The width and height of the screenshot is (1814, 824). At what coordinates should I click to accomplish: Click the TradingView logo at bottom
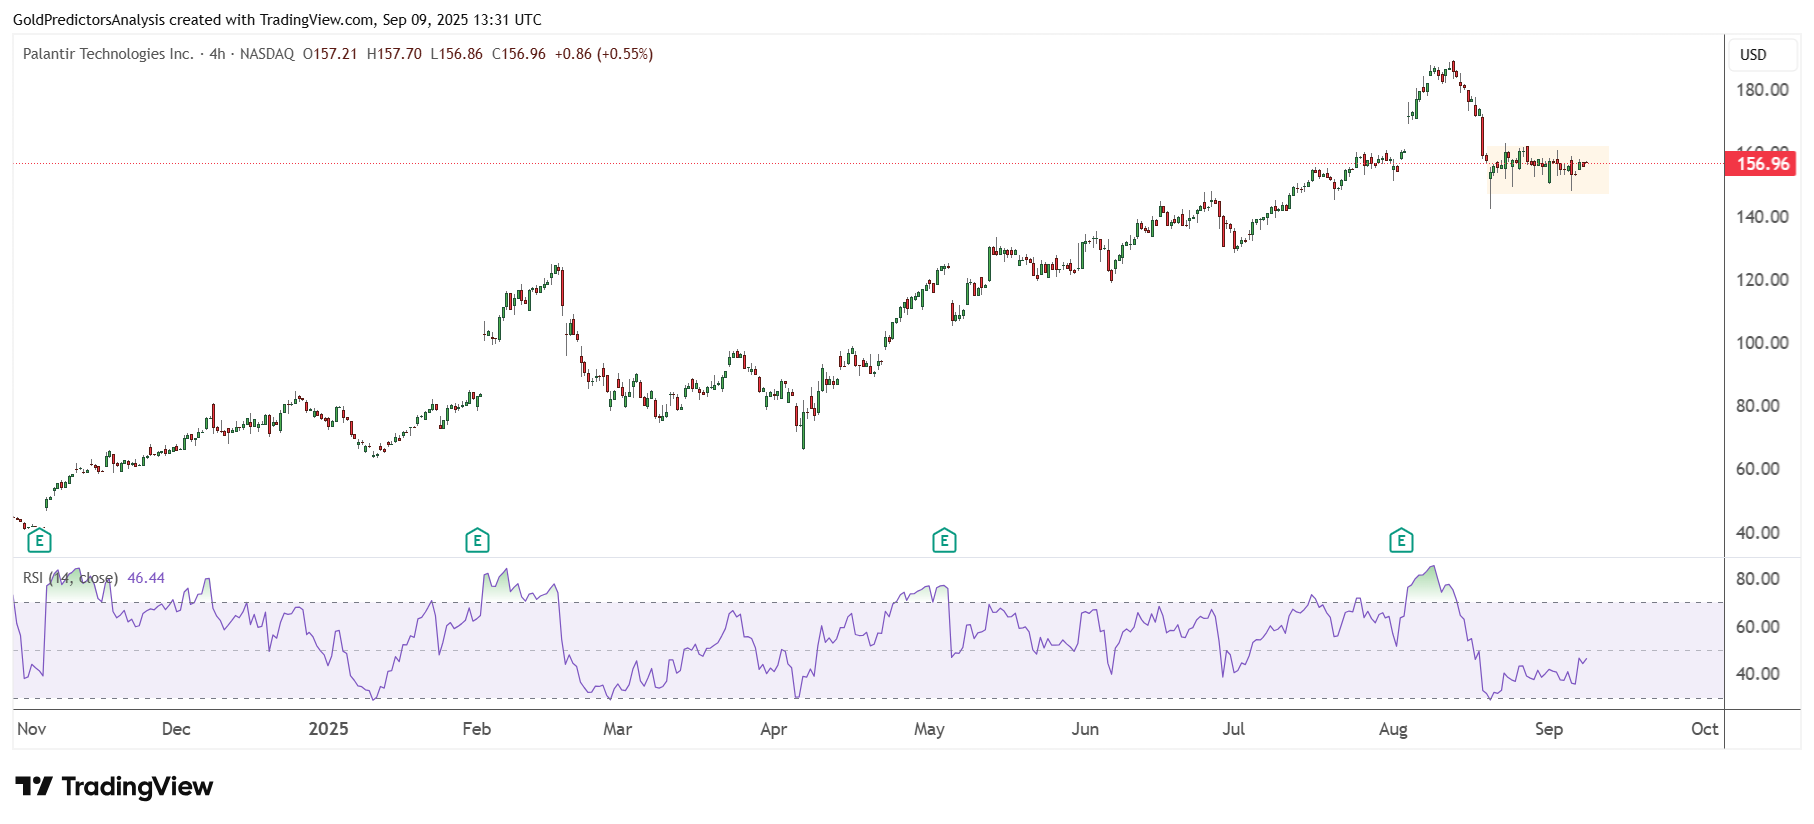114,787
